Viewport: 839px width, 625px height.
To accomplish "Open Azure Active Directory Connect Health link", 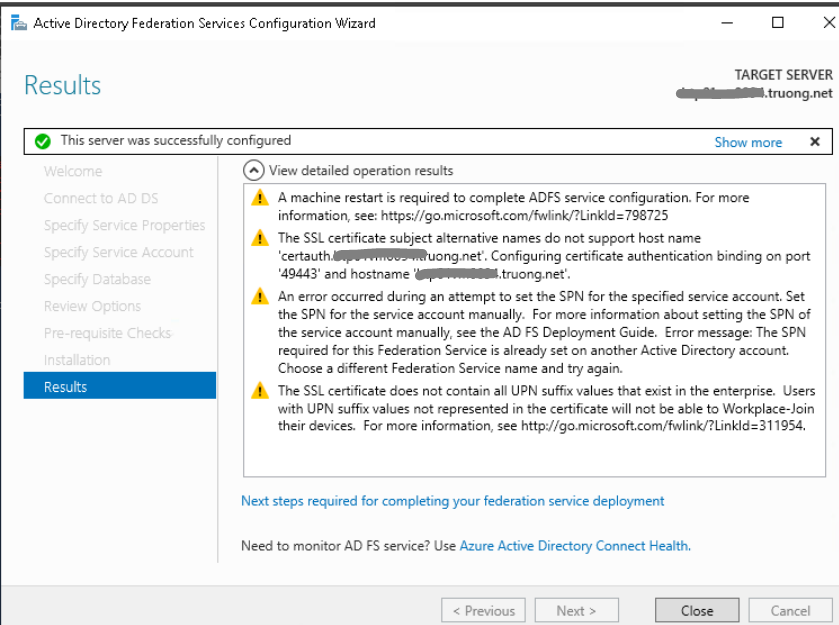I will click(574, 545).
